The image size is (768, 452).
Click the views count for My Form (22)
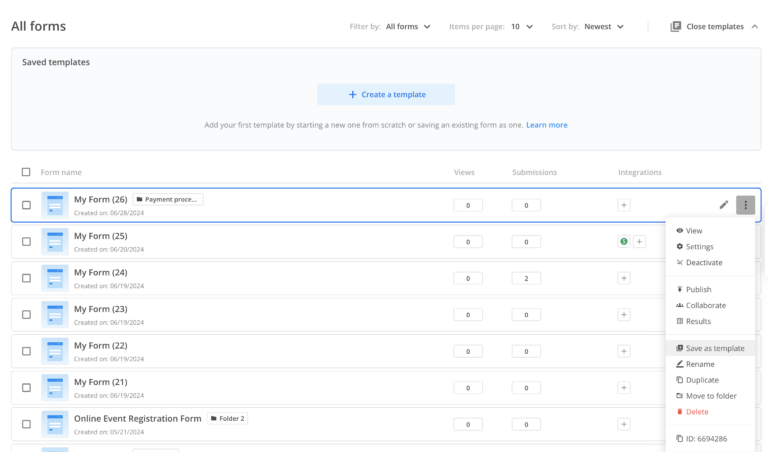coord(468,351)
